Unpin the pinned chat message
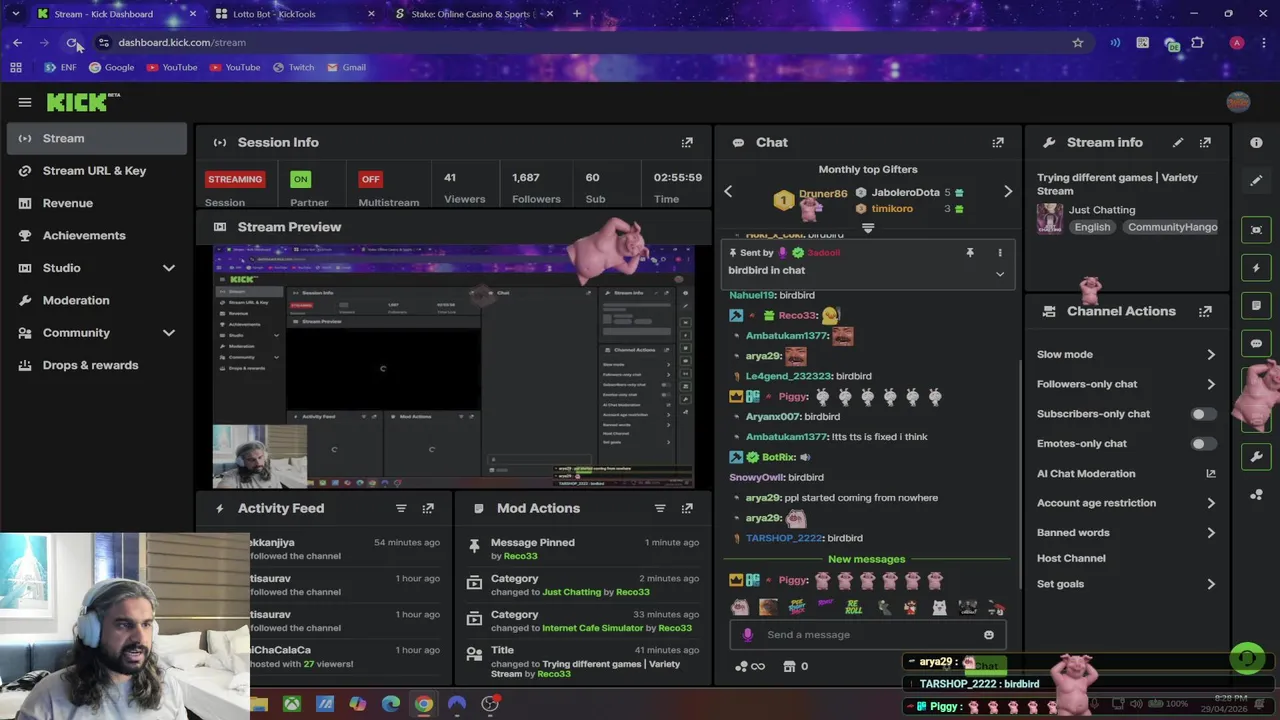This screenshot has height=720, width=1280. click(969, 253)
